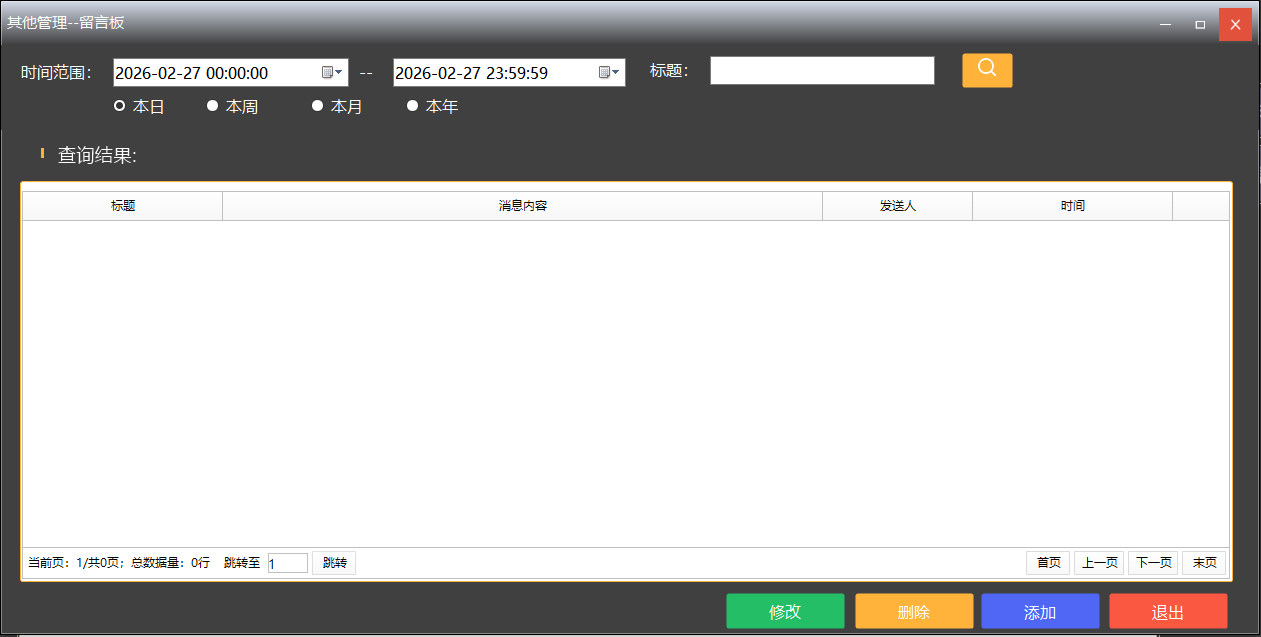The height and width of the screenshot is (637, 1261).
Task: Go to previous page with 上一页
Action: click(1099, 563)
